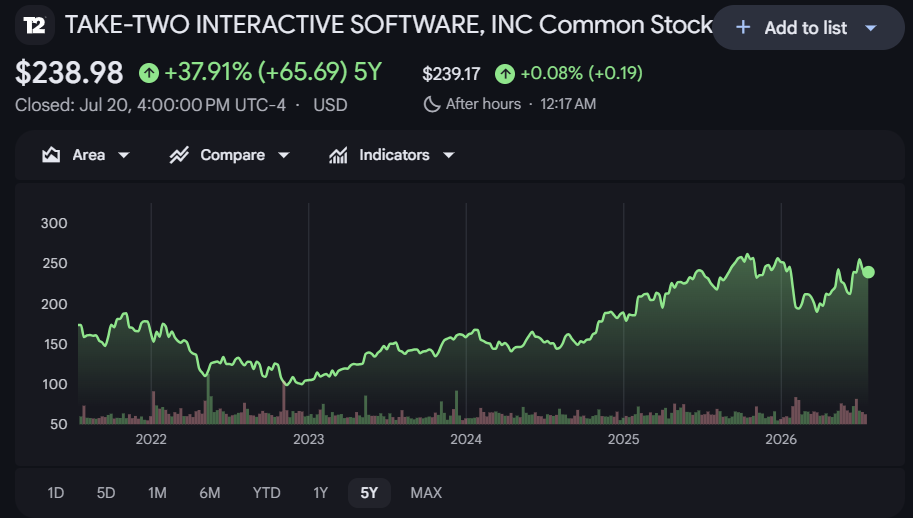Click the After hours moon icon
The image size is (913, 518).
point(431,104)
